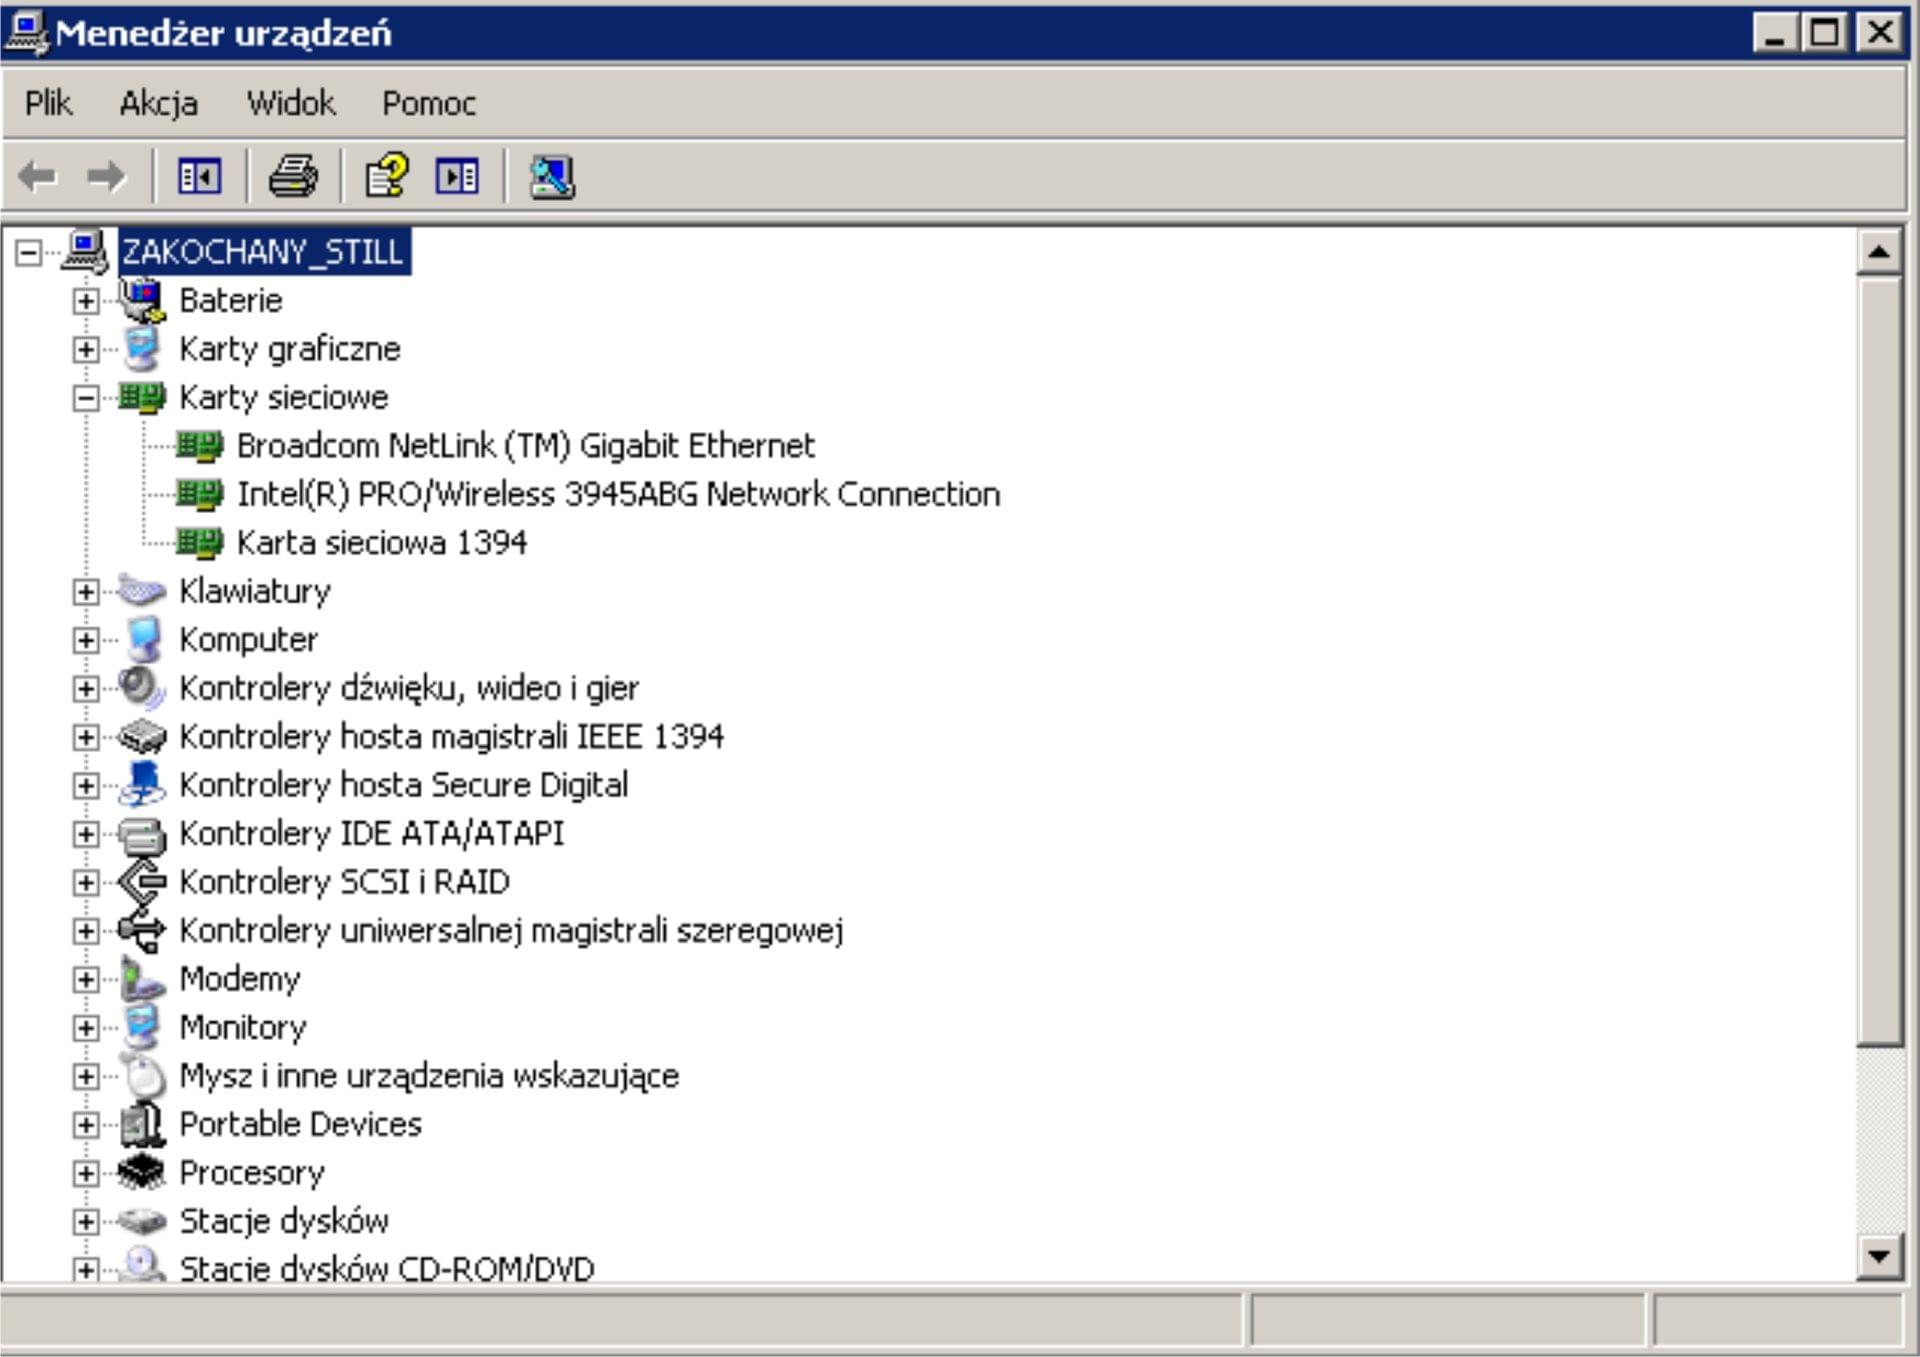
Task: Expand the Klawiatury category
Action: point(86,591)
